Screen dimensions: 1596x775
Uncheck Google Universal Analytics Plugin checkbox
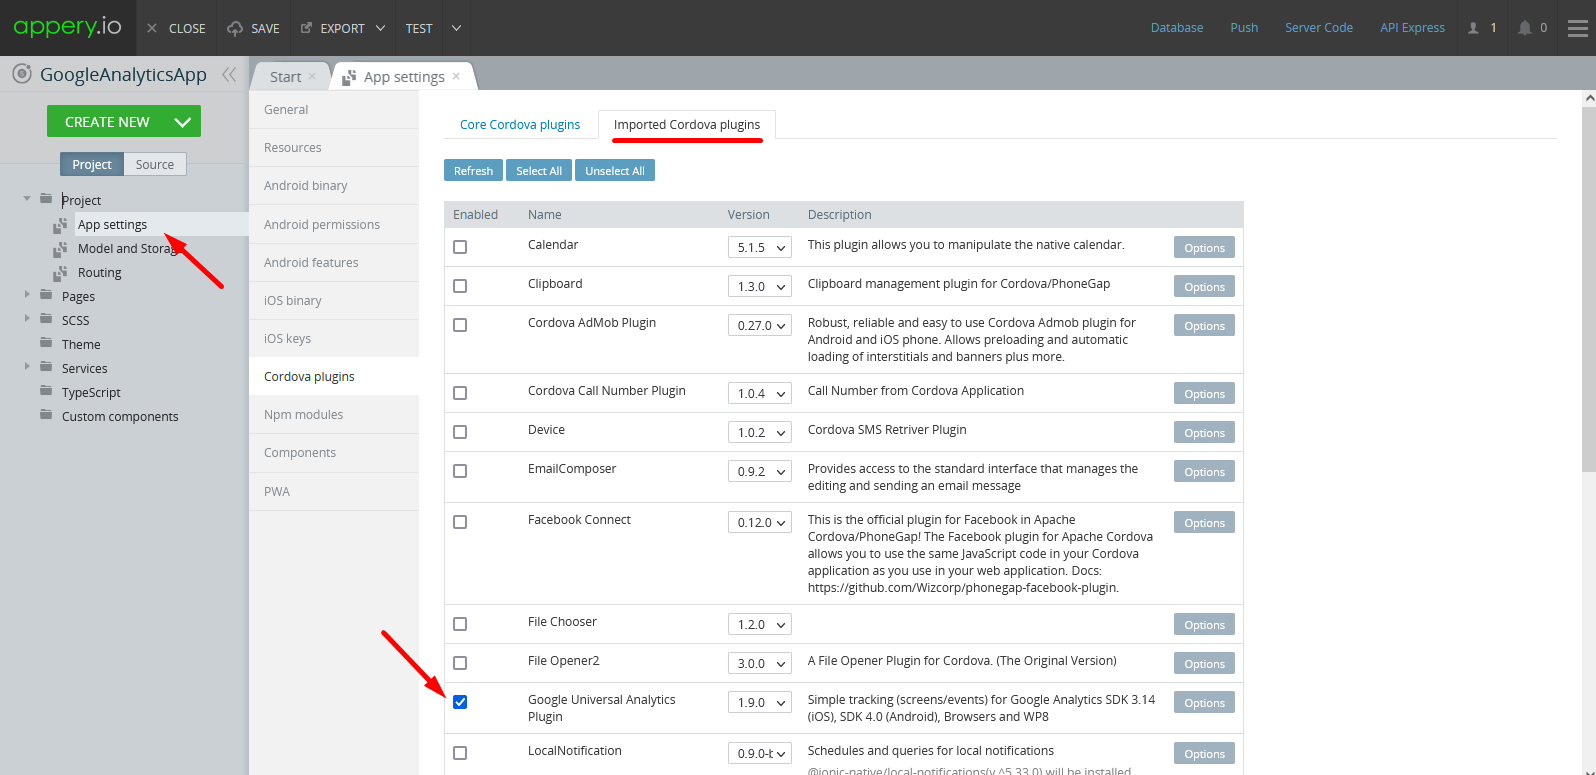(x=460, y=702)
